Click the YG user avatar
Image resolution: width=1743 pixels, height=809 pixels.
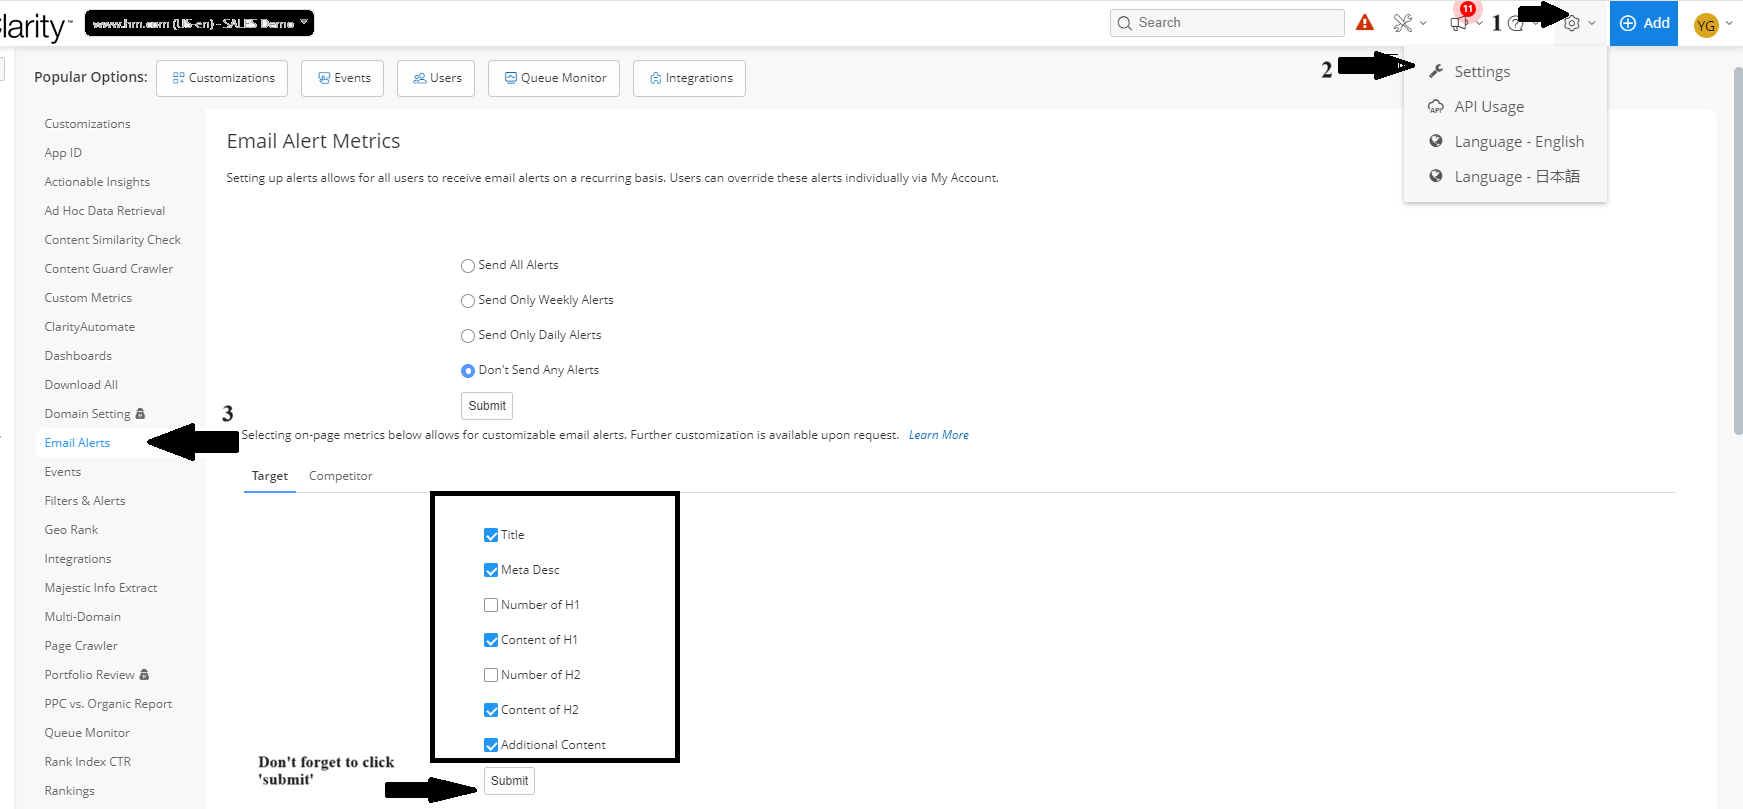pyautogui.click(x=1705, y=25)
